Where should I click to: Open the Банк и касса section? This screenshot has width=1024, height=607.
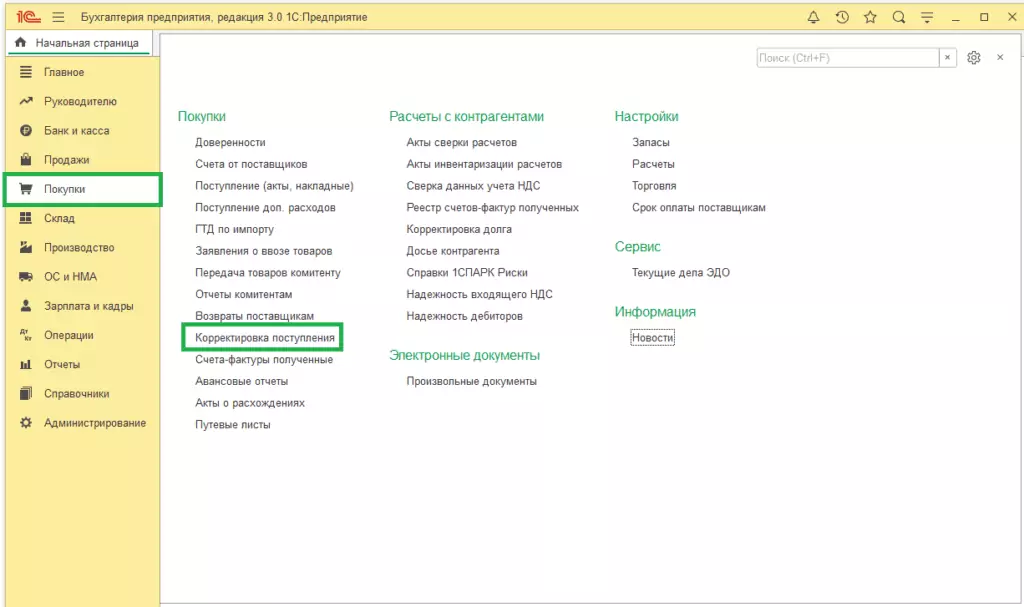click(76, 131)
